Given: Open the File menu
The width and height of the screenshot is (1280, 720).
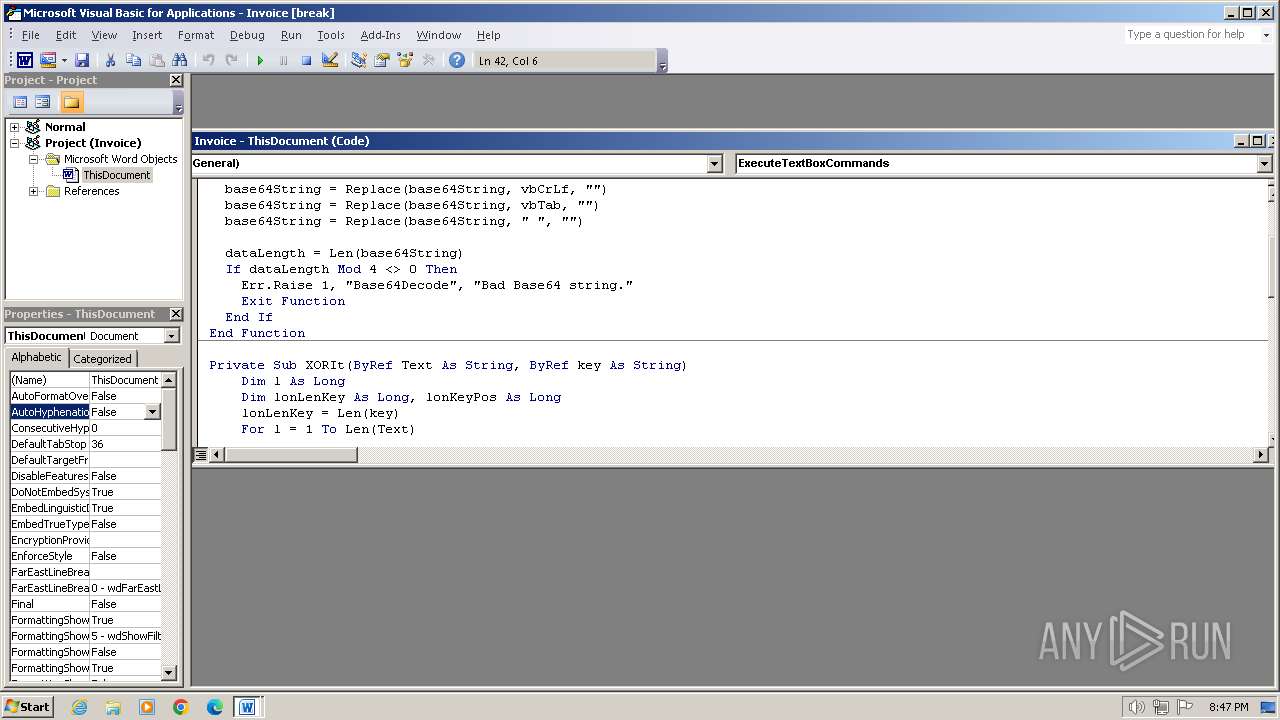Looking at the screenshot, I should [x=31, y=35].
